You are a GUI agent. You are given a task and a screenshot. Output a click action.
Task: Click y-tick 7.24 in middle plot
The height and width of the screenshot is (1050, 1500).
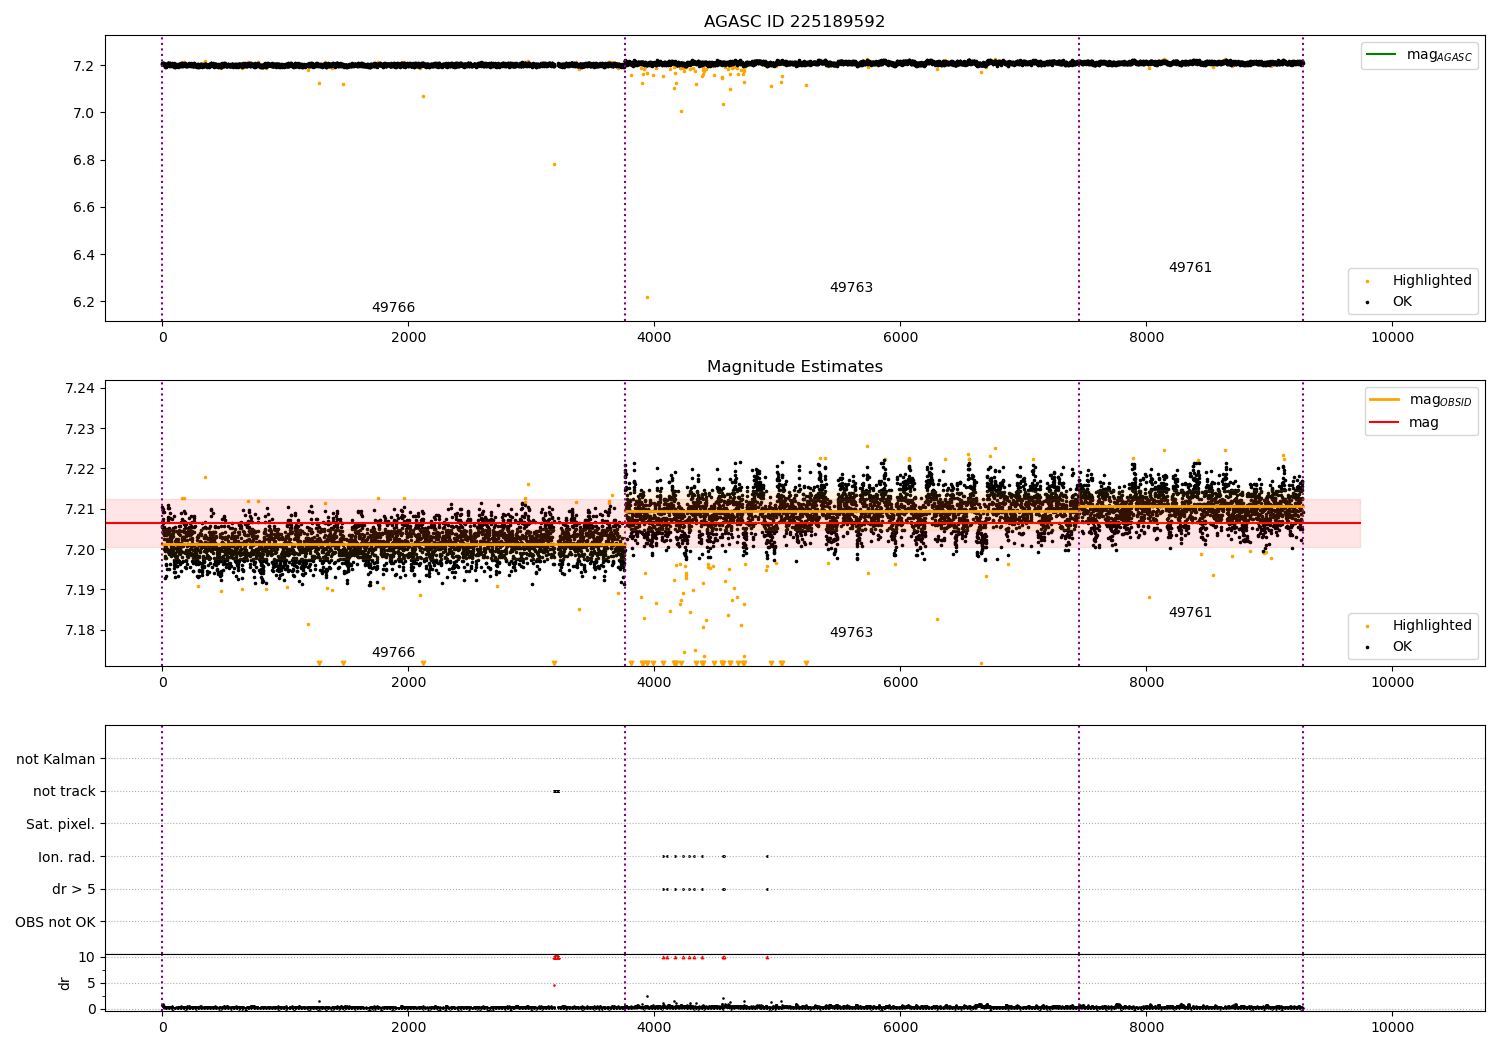pyautogui.click(x=79, y=389)
